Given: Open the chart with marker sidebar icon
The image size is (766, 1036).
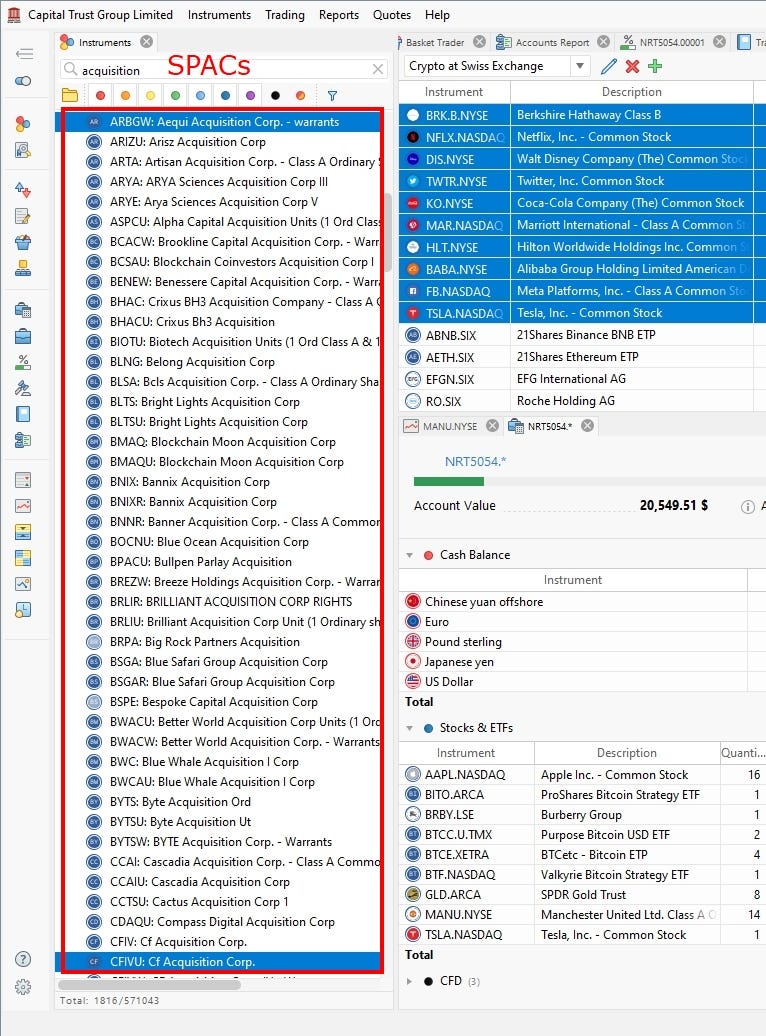Looking at the screenshot, I should click(23, 584).
